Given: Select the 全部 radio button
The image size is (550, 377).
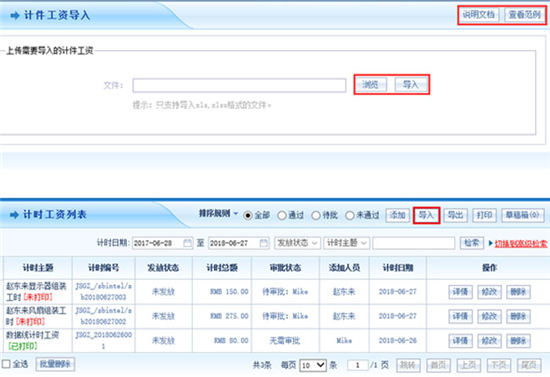Looking at the screenshot, I should [x=248, y=215].
